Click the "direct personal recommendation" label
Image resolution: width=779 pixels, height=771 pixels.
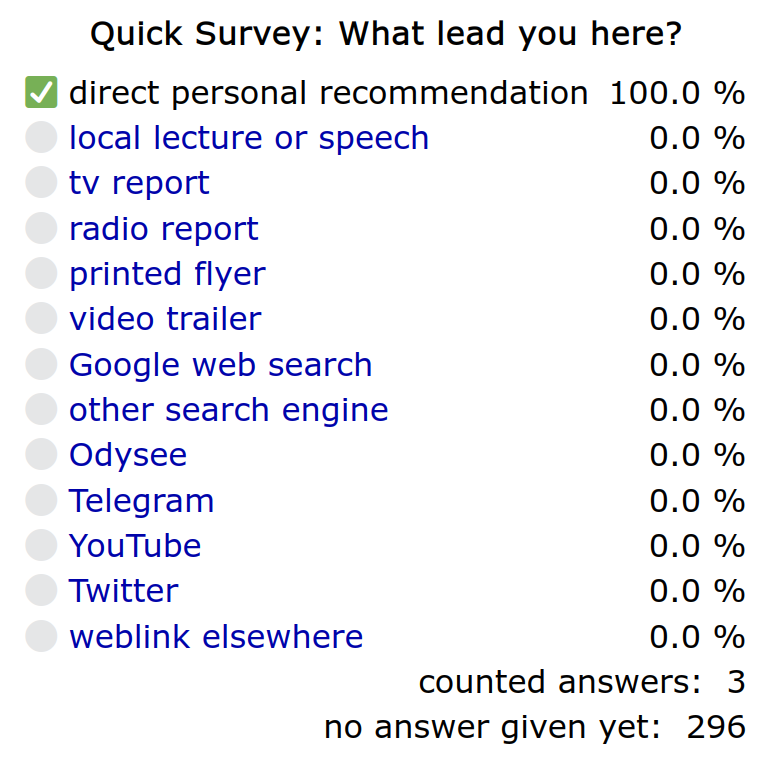pos(328,93)
